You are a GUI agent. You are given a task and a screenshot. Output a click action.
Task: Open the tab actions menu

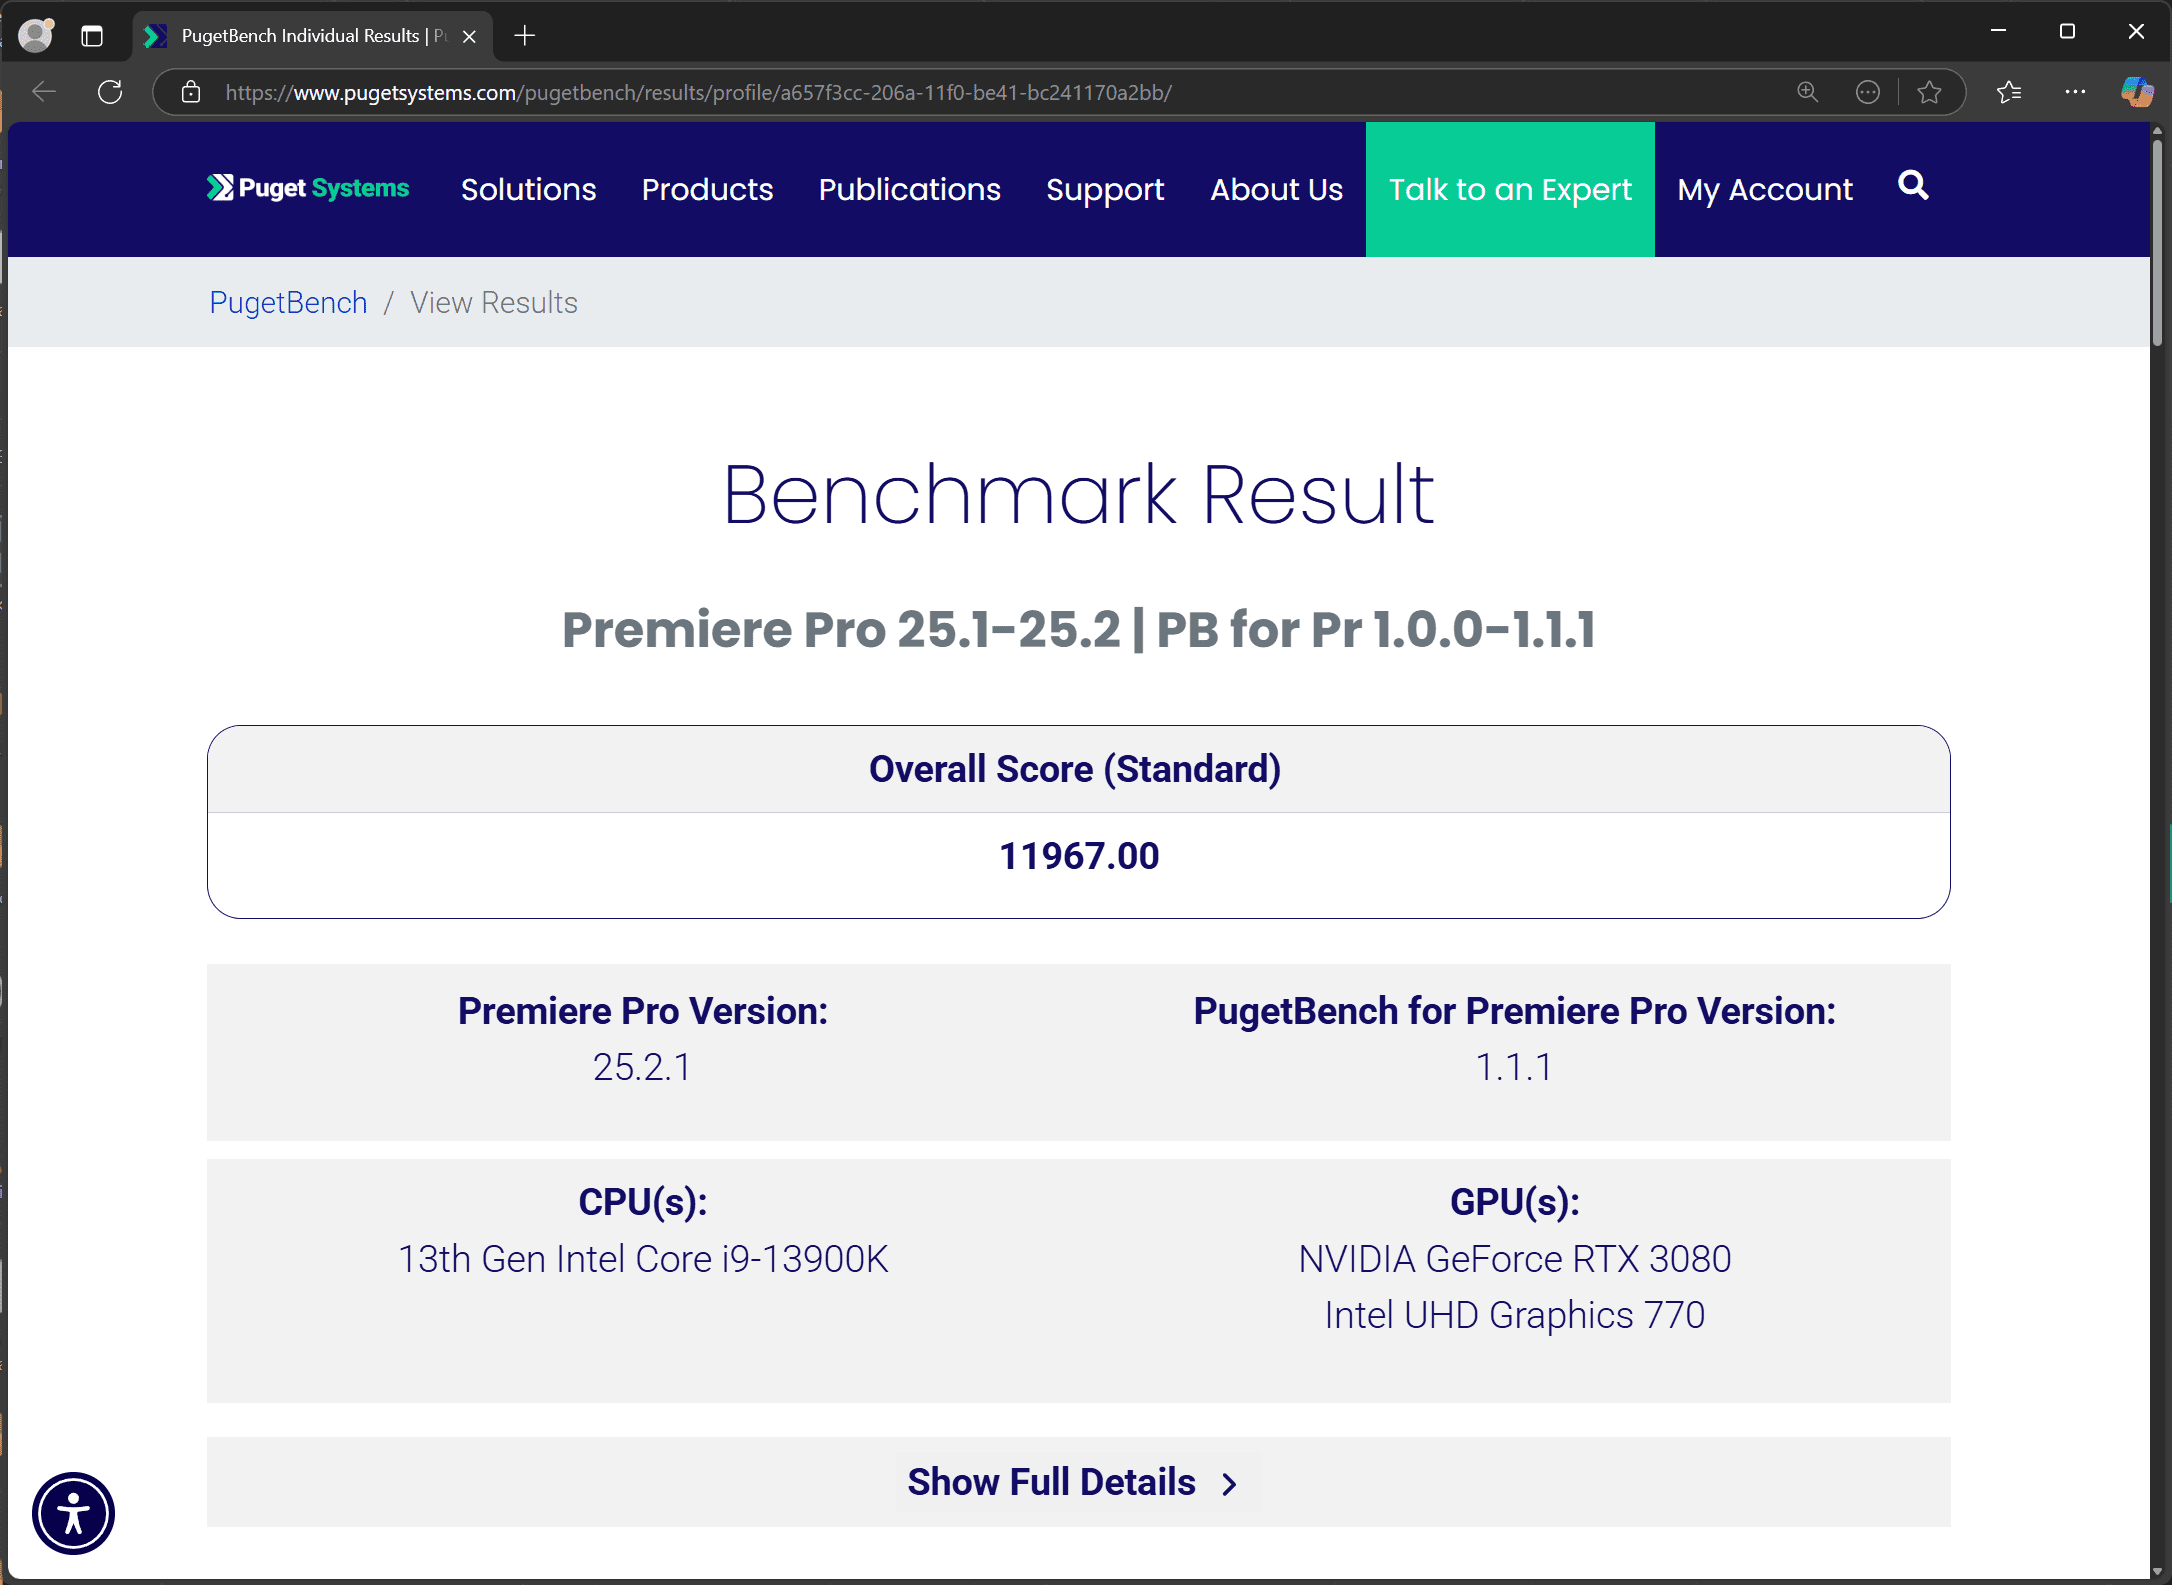point(92,35)
